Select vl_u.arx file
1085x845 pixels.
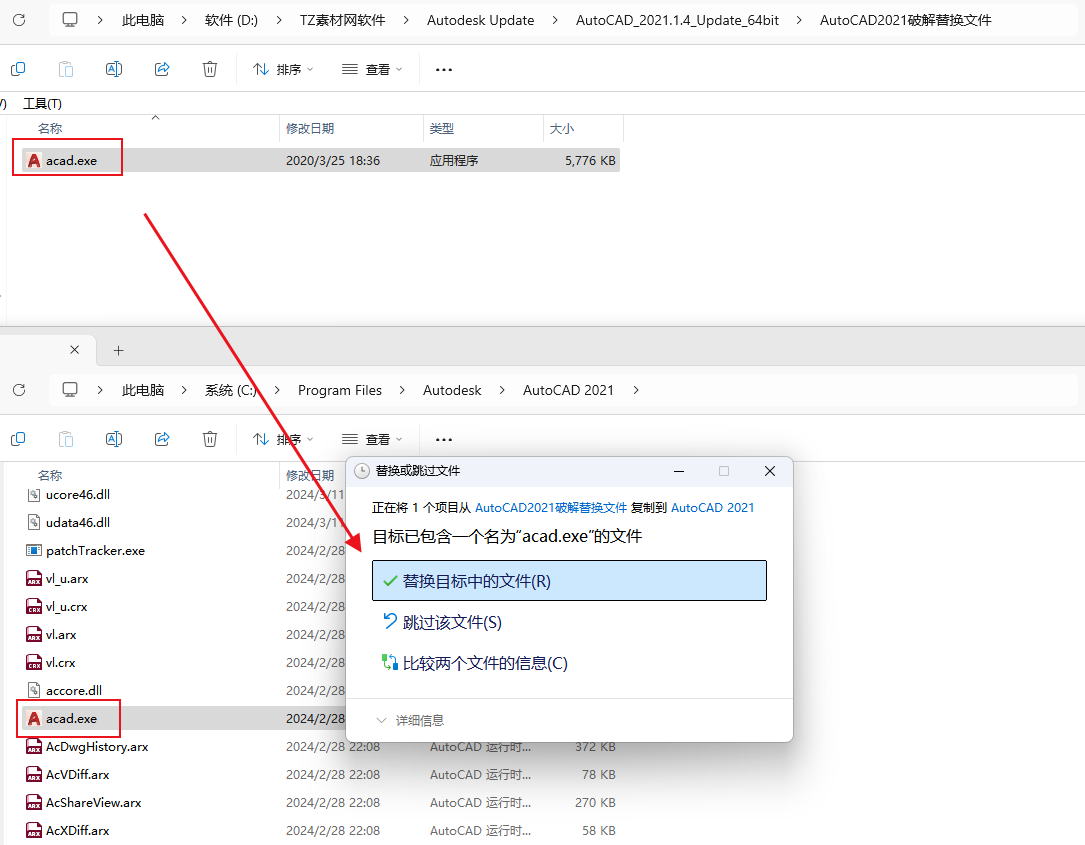tap(66, 579)
